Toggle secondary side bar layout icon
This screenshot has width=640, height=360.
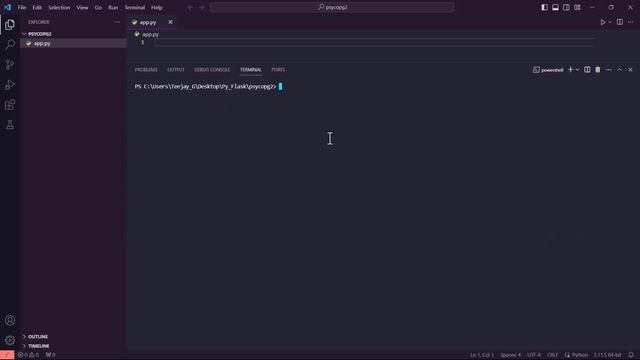click(566, 7)
